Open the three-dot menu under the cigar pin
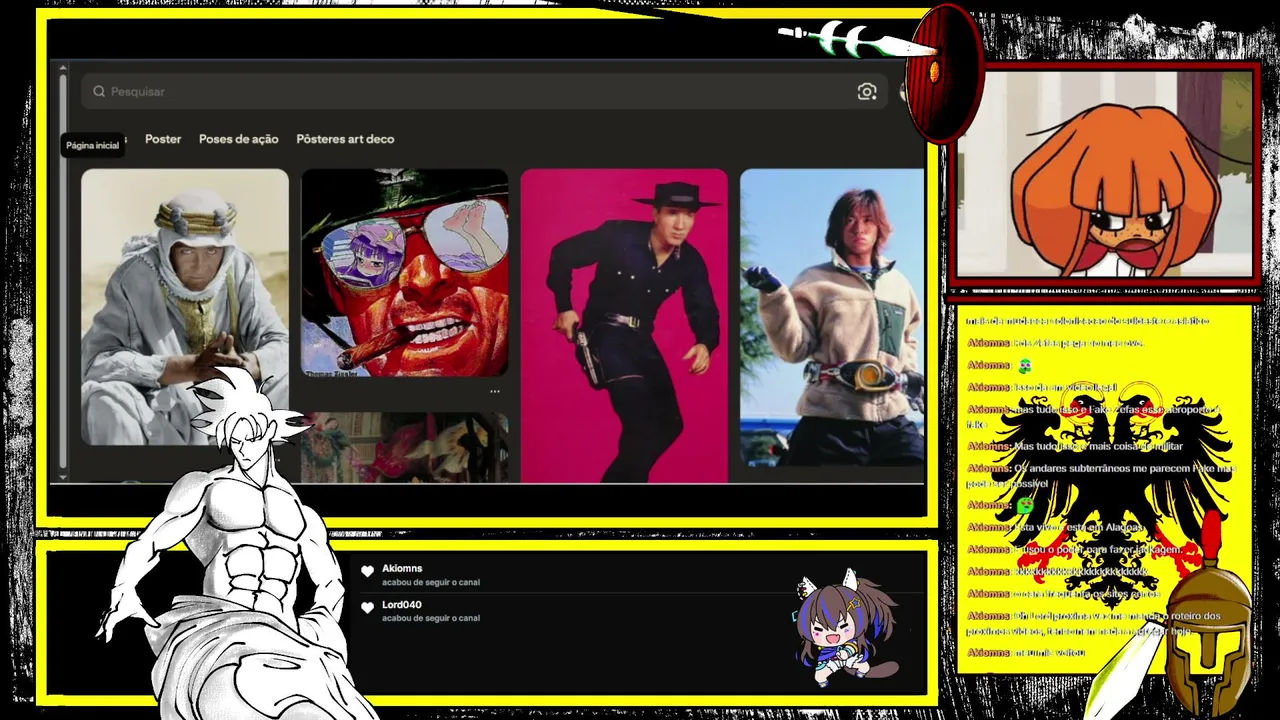 pyautogui.click(x=494, y=391)
